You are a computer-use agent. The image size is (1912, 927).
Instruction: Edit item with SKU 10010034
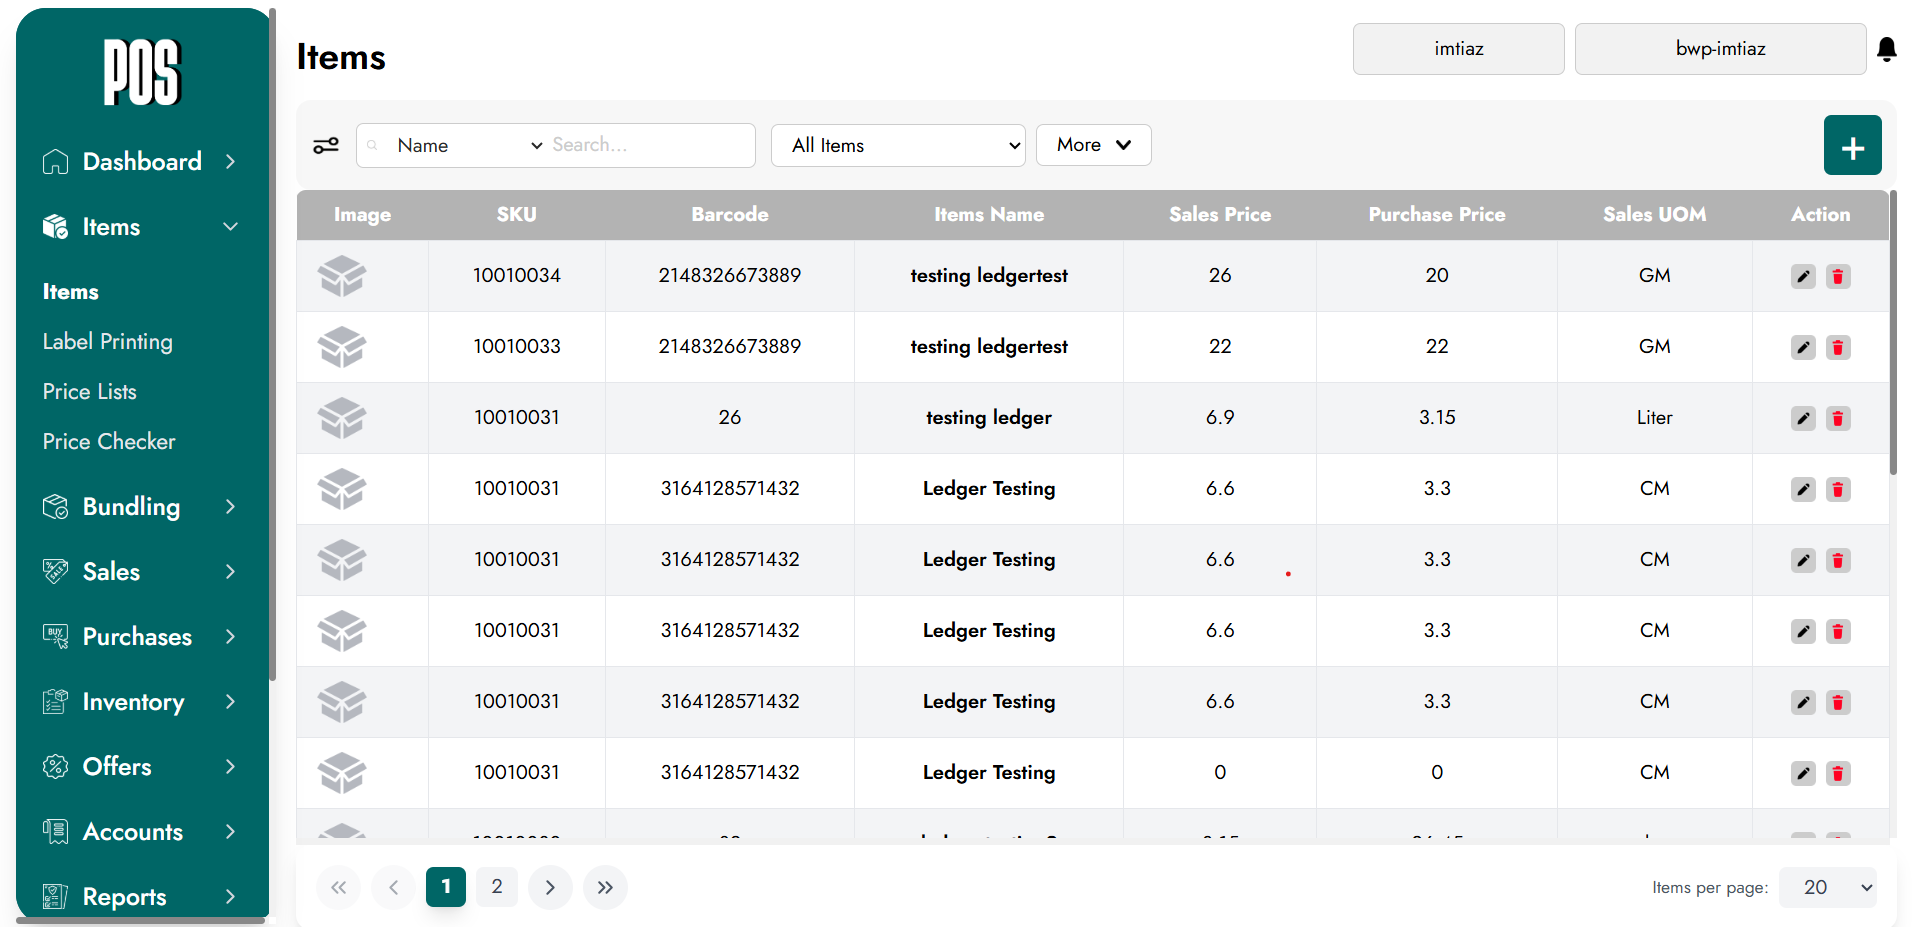click(1803, 277)
